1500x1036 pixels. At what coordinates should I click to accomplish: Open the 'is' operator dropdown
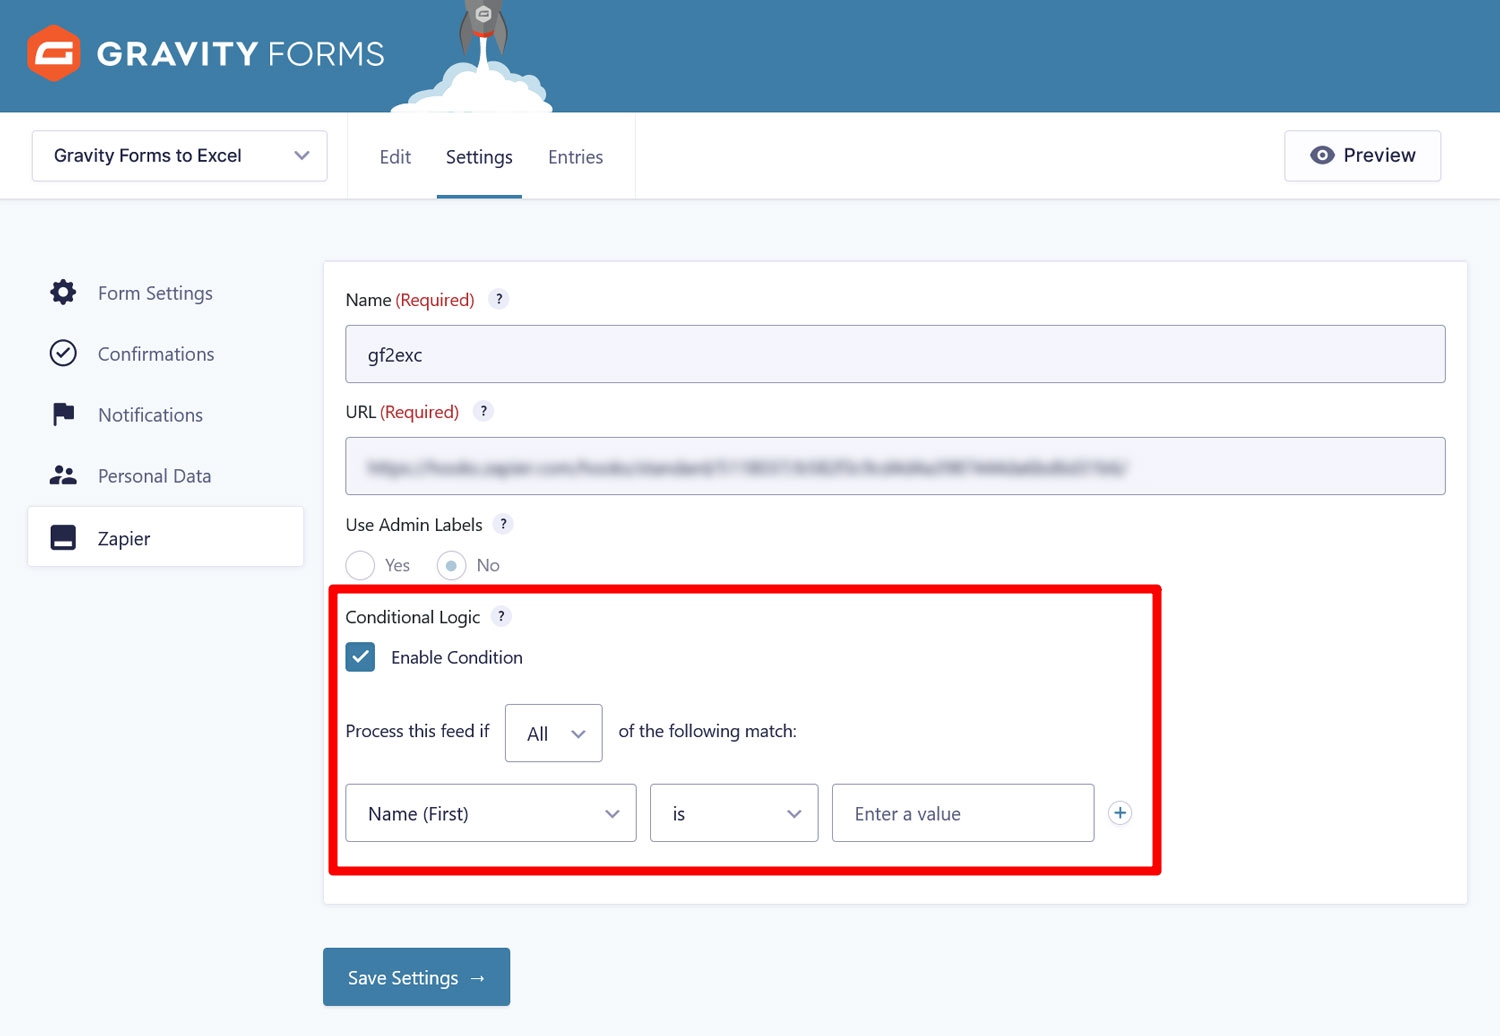point(734,813)
